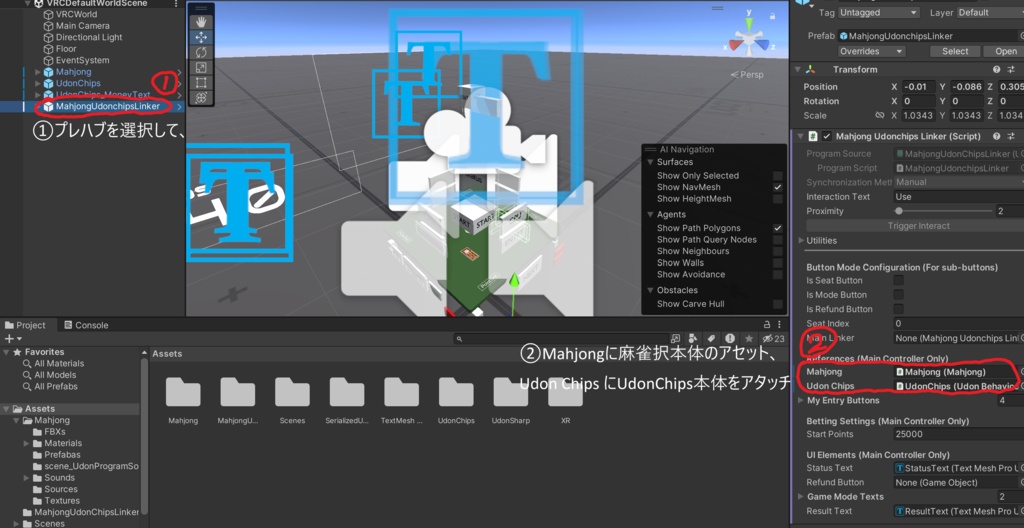Collapse the Transform component
This screenshot has width=1024, height=528.
798,69
